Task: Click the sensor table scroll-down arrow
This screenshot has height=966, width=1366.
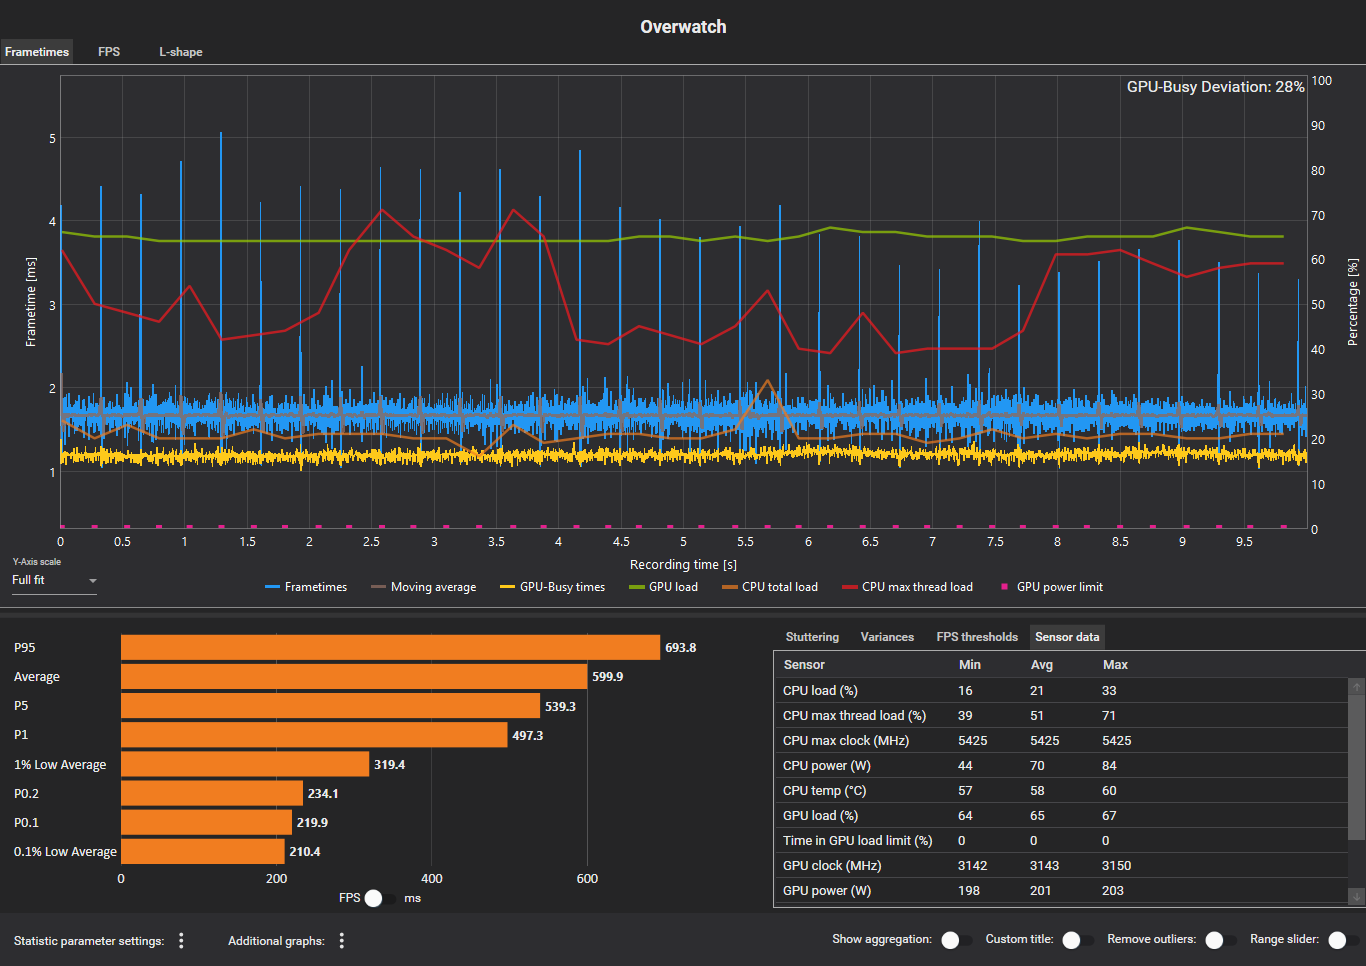Action: [x=1356, y=897]
